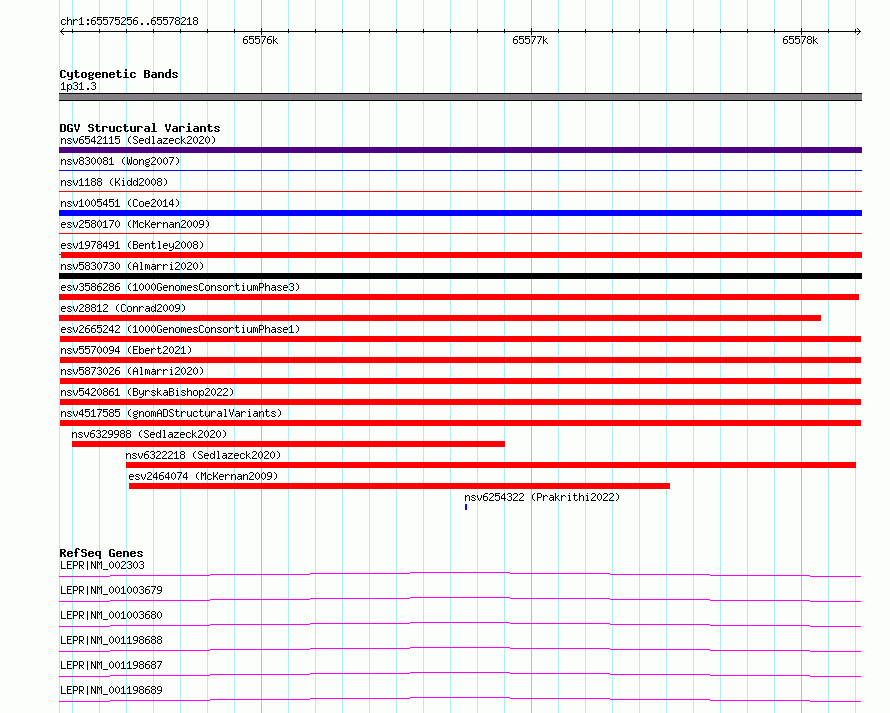Select the LEPR|NM_001003679 transcript label
Image resolution: width=890 pixels, height=713 pixels.
111,590
